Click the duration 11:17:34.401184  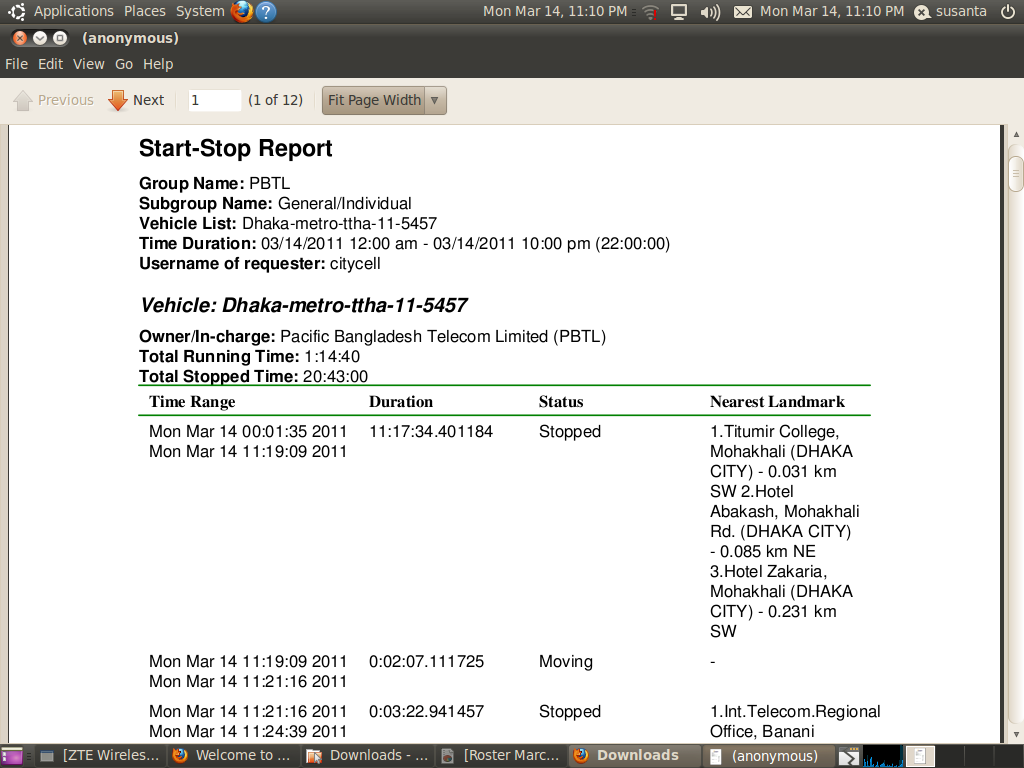431,432
